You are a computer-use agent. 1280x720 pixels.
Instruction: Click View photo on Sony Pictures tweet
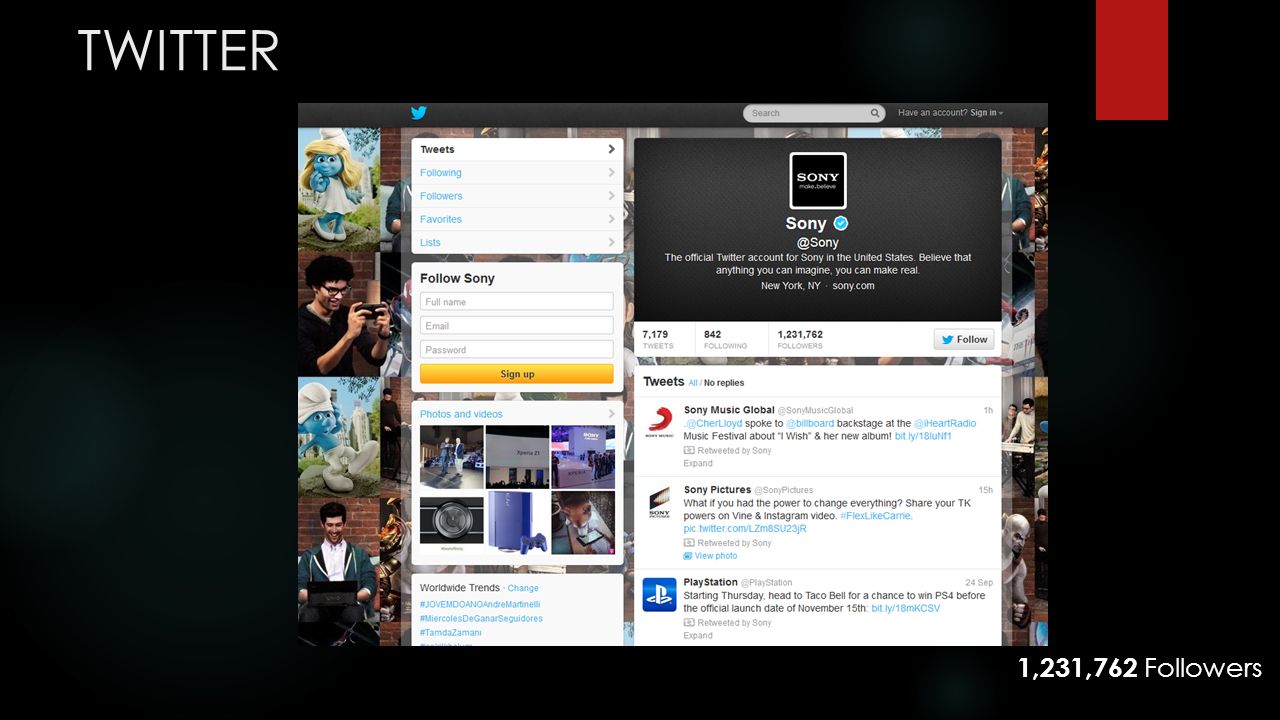pyautogui.click(x=710, y=556)
